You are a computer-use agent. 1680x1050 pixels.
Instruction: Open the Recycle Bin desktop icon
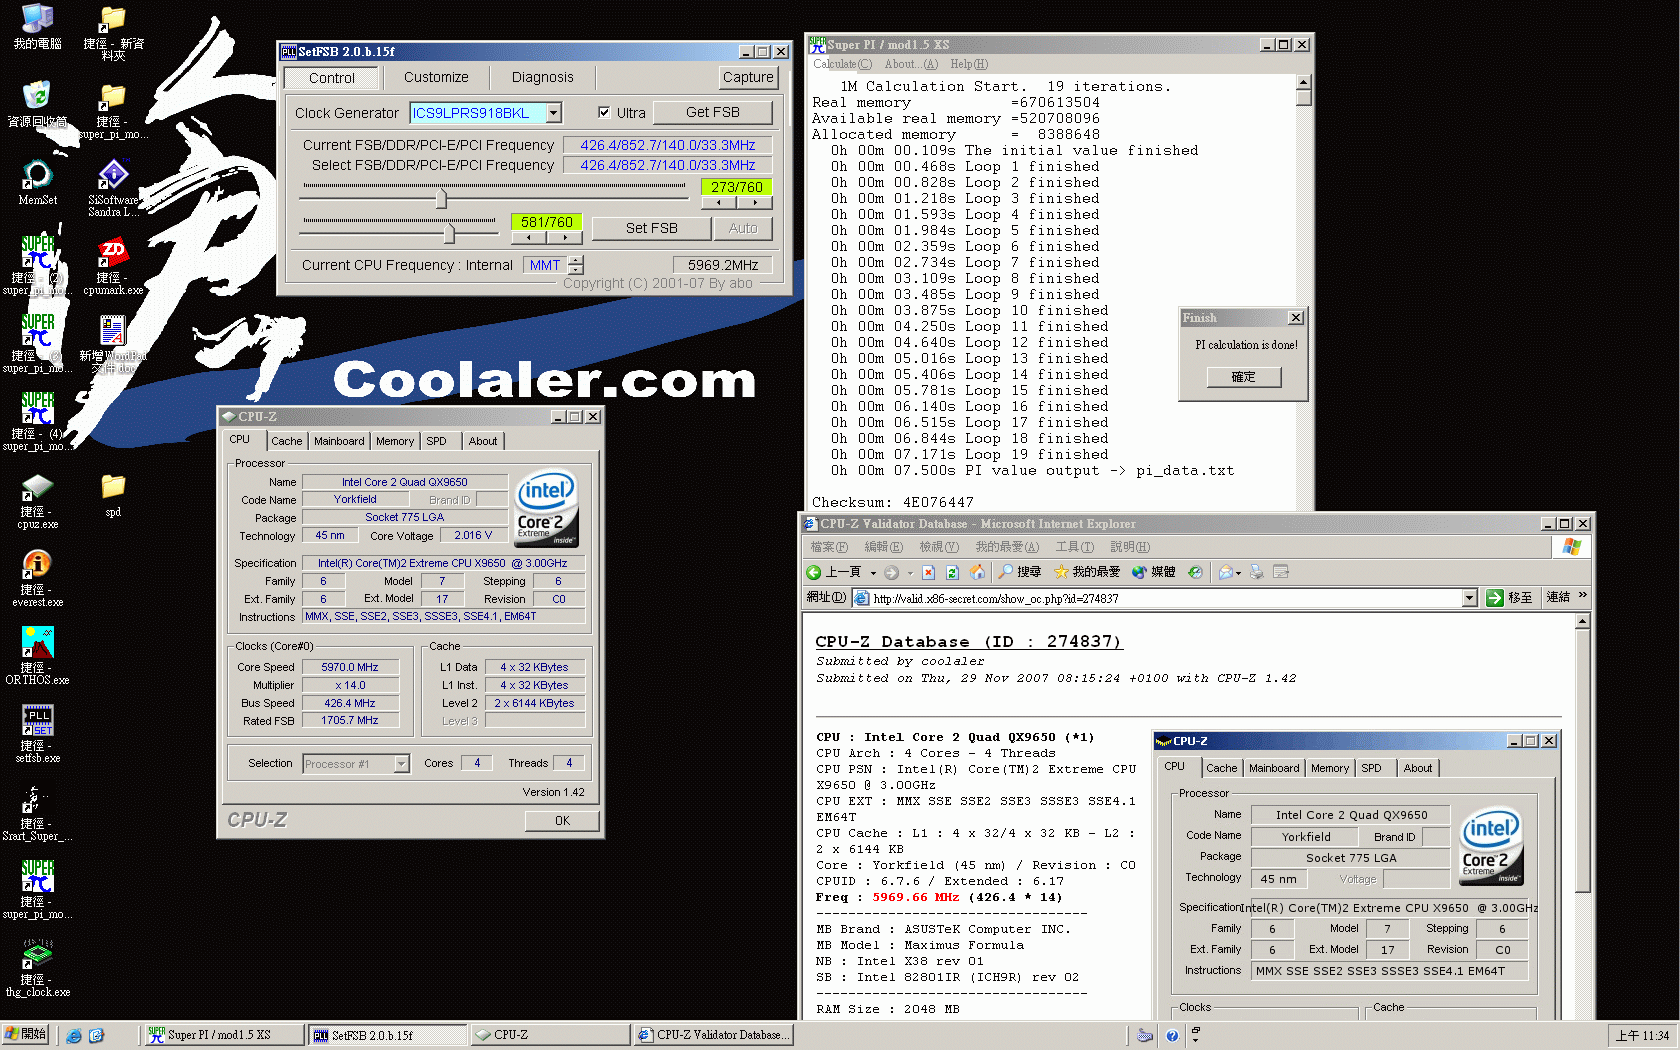(x=37, y=104)
